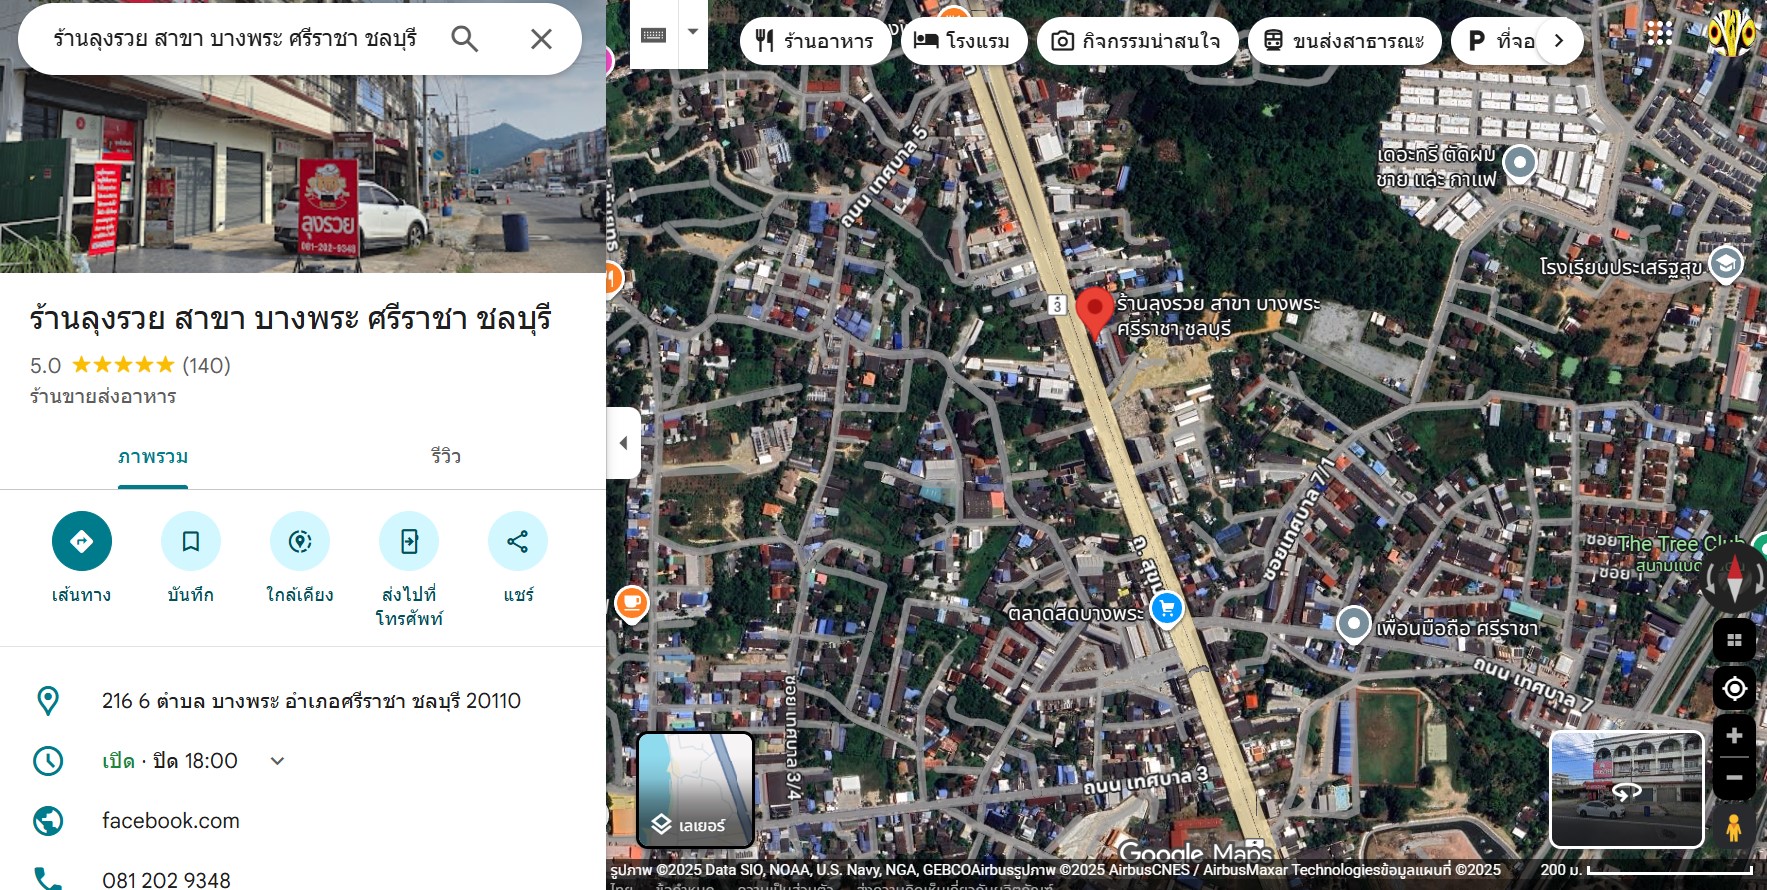This screenshot has width=1767, height=890.
Task: Search nearby with the ใกล้เคียง icon
Action: (300, 541)
